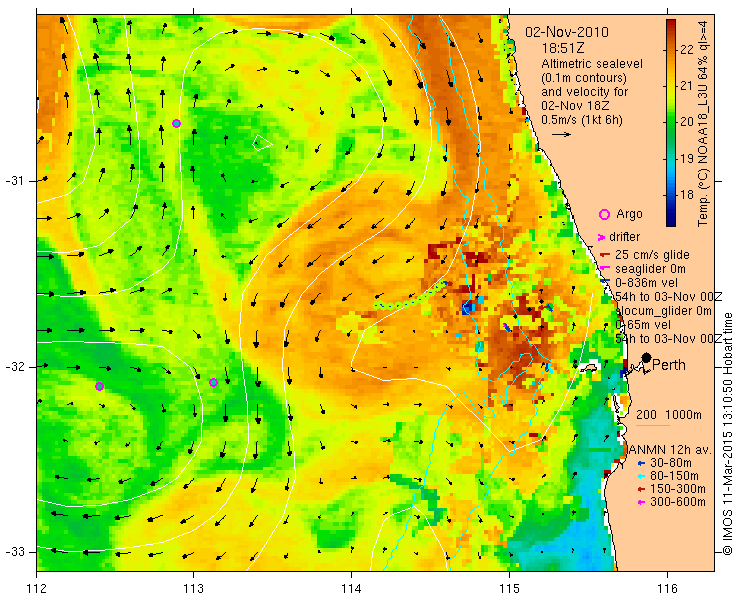Click the magenta seaglider 0m legend marker
Image resolution: width=740 pixels, height=600 pixels.
[603, 269]
